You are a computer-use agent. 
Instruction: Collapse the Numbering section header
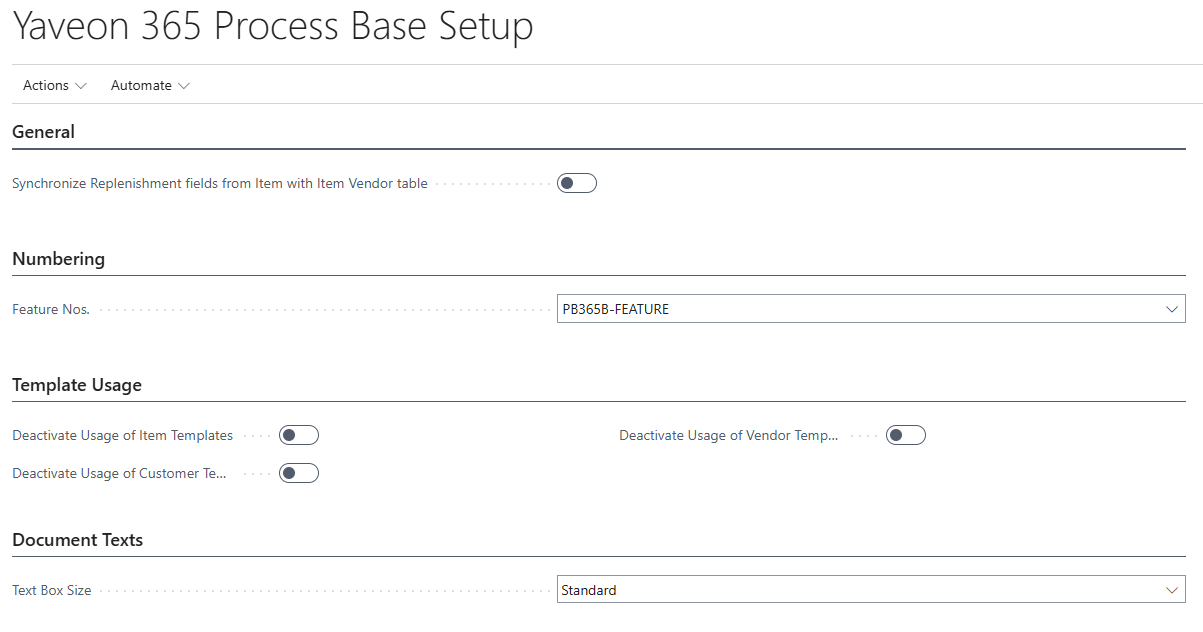point(59,259)
